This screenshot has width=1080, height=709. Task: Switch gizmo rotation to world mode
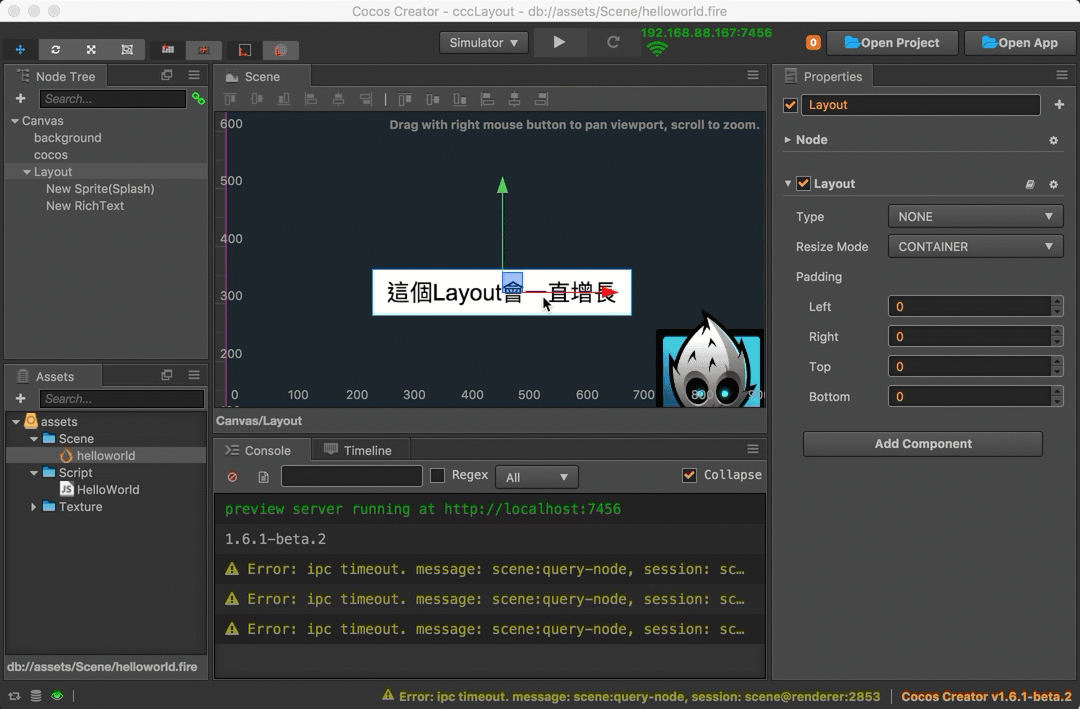tap(280, 50)
